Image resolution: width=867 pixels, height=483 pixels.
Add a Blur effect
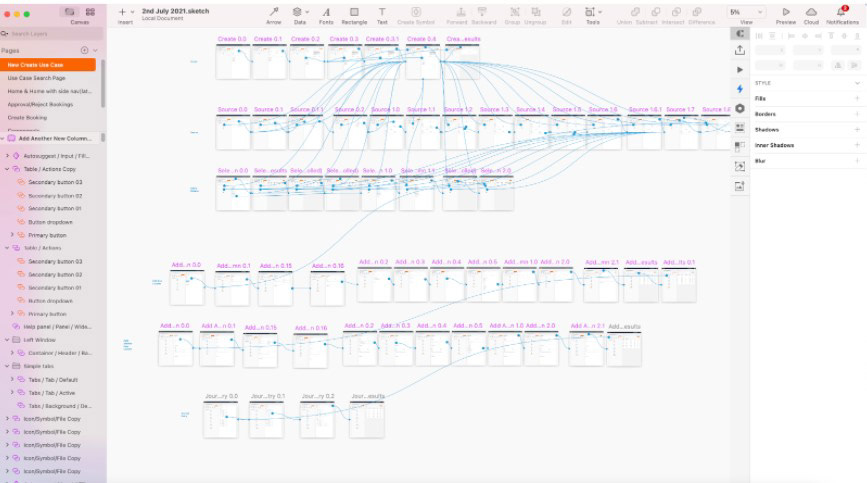tap(857, 161)
